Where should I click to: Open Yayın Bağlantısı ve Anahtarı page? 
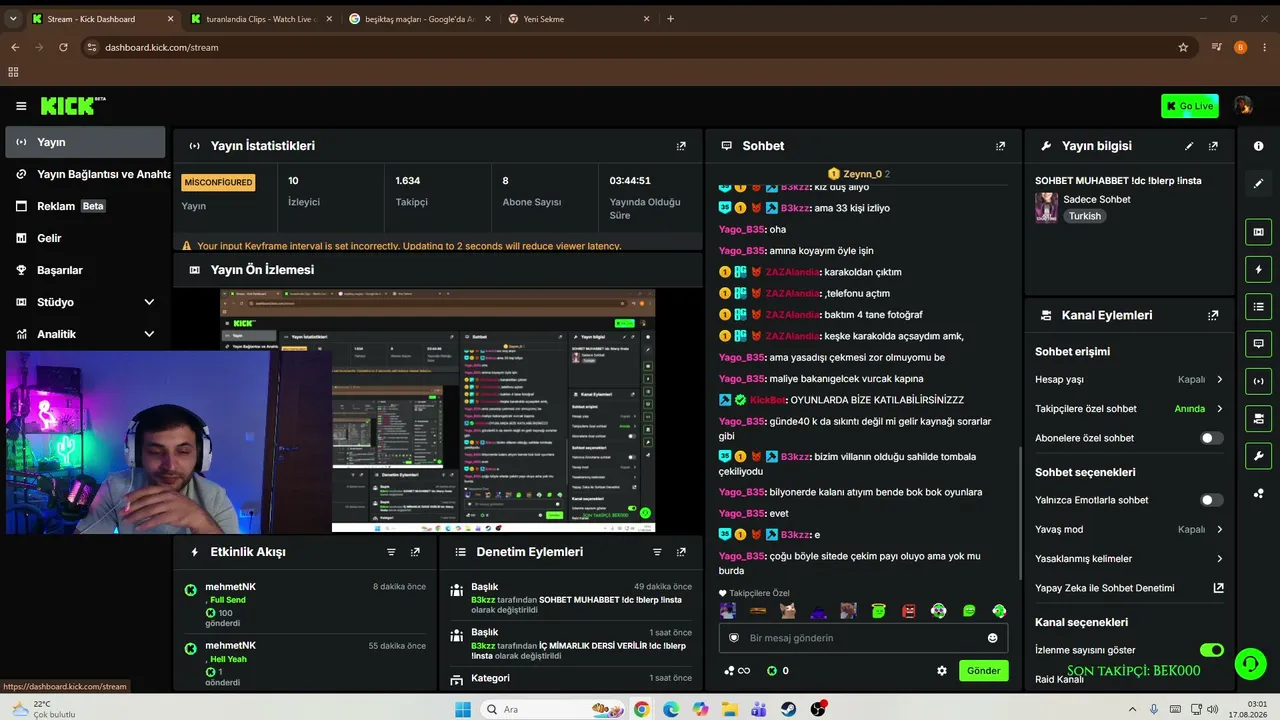click(85, 174)
